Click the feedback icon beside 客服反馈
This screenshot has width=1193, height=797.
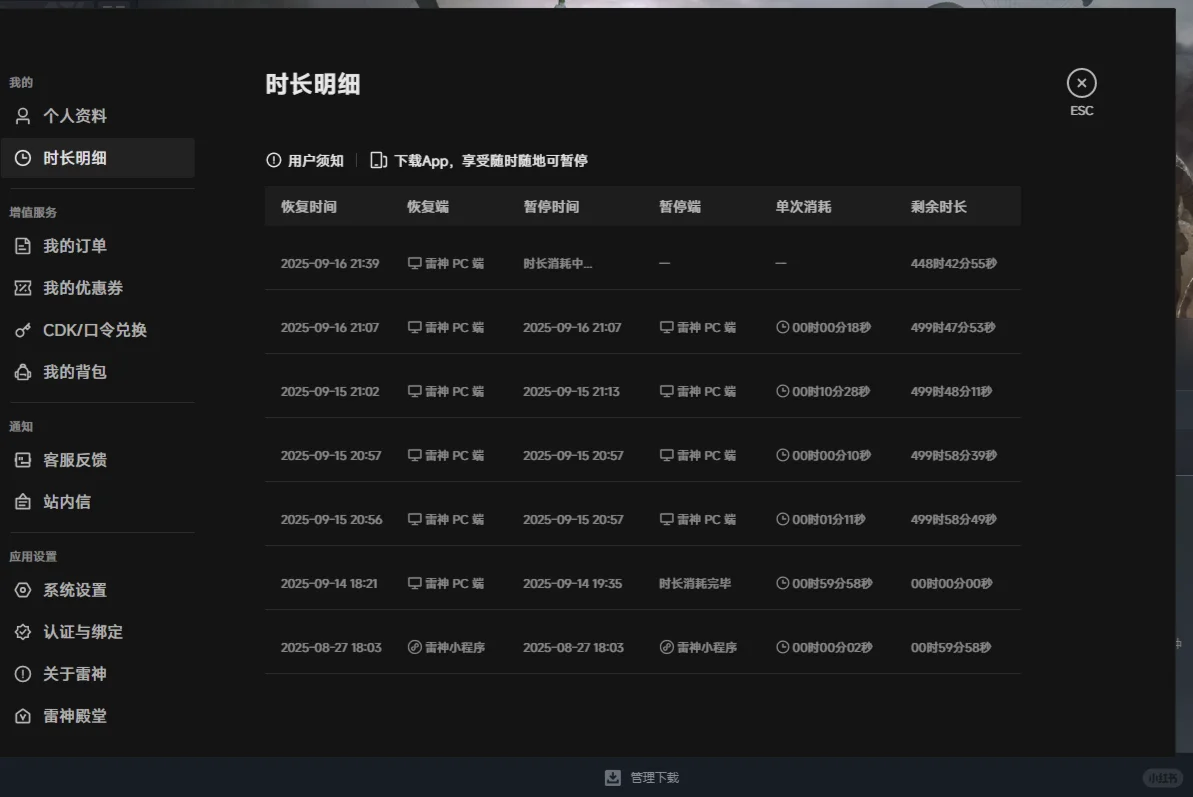[23, 460]
